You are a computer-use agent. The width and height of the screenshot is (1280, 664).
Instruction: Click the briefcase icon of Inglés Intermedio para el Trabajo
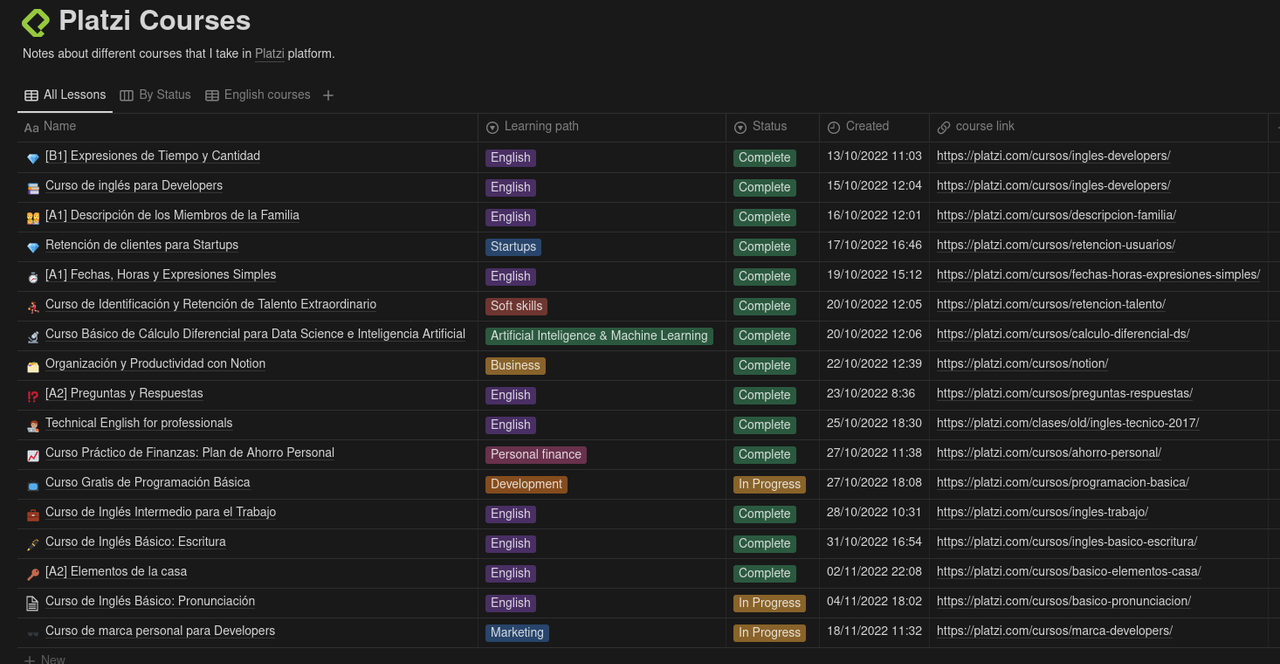click(x=33, y=514)
